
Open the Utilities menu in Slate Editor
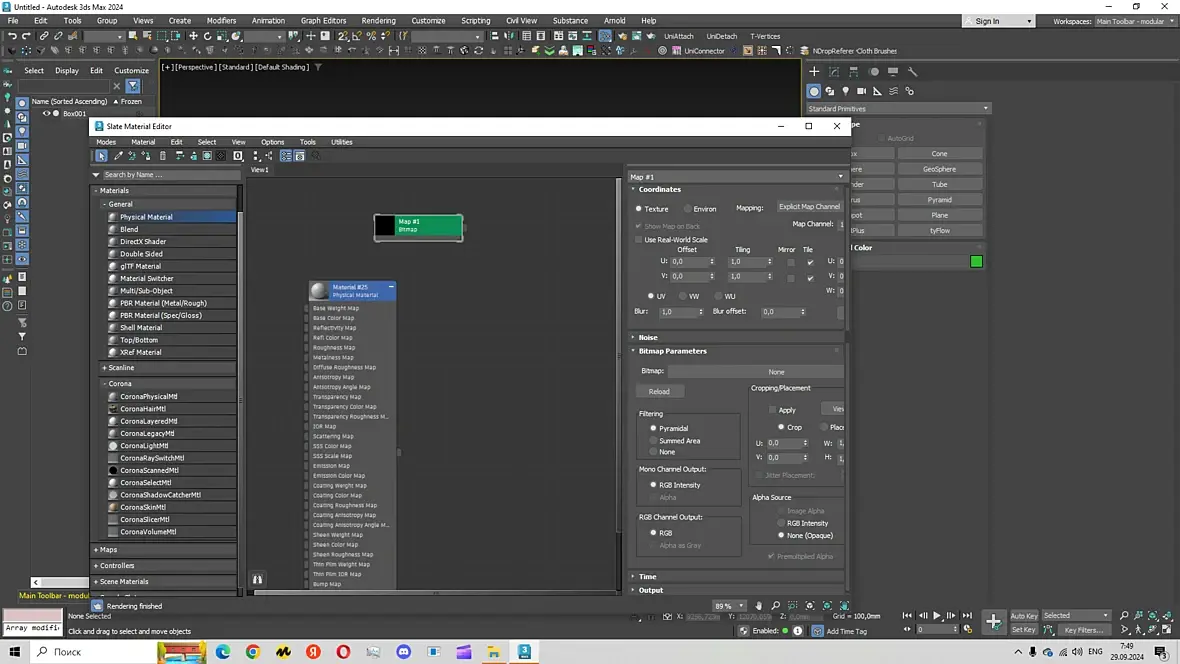(x=342, y=142)
